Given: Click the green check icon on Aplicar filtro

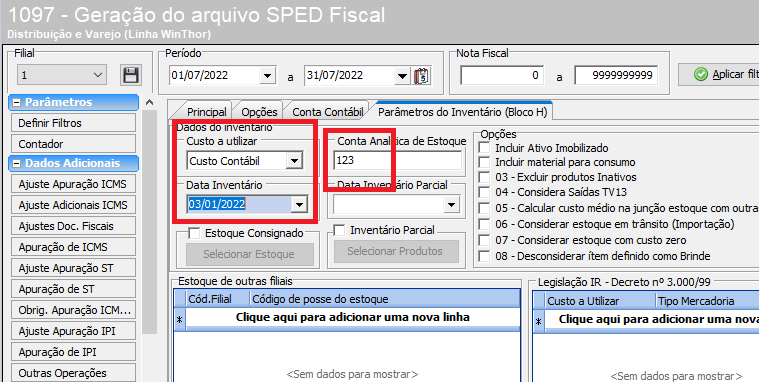Looking at the screenshot, I should [x=700, y=75].
